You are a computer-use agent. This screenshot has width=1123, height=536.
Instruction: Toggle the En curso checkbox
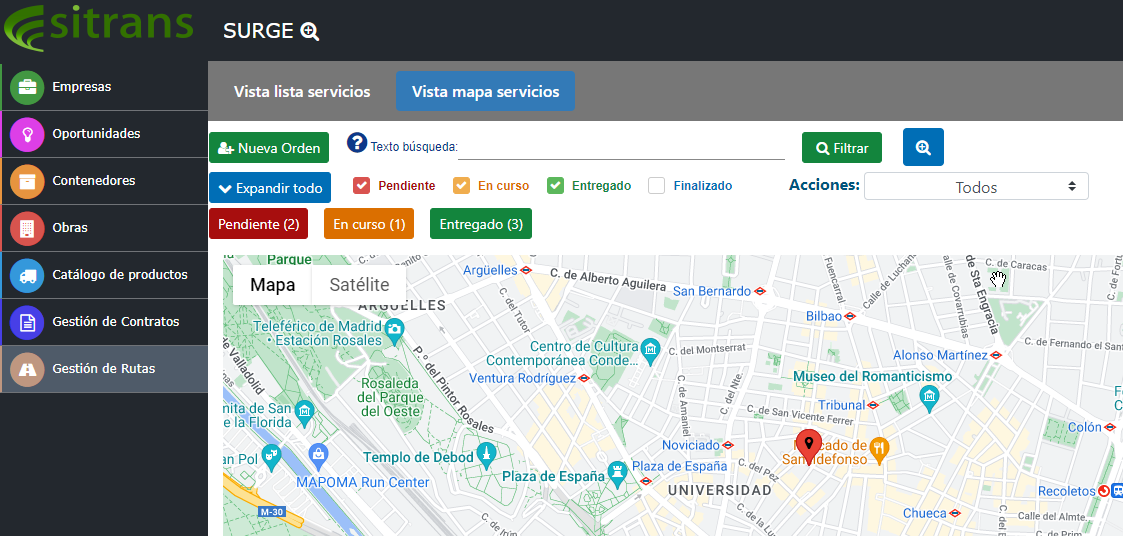click(461, 185)
